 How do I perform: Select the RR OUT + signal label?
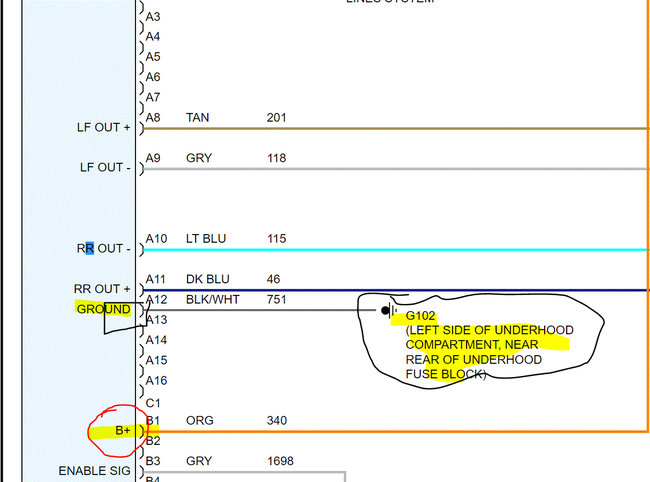pyautogui.click(x=102, y=288)
